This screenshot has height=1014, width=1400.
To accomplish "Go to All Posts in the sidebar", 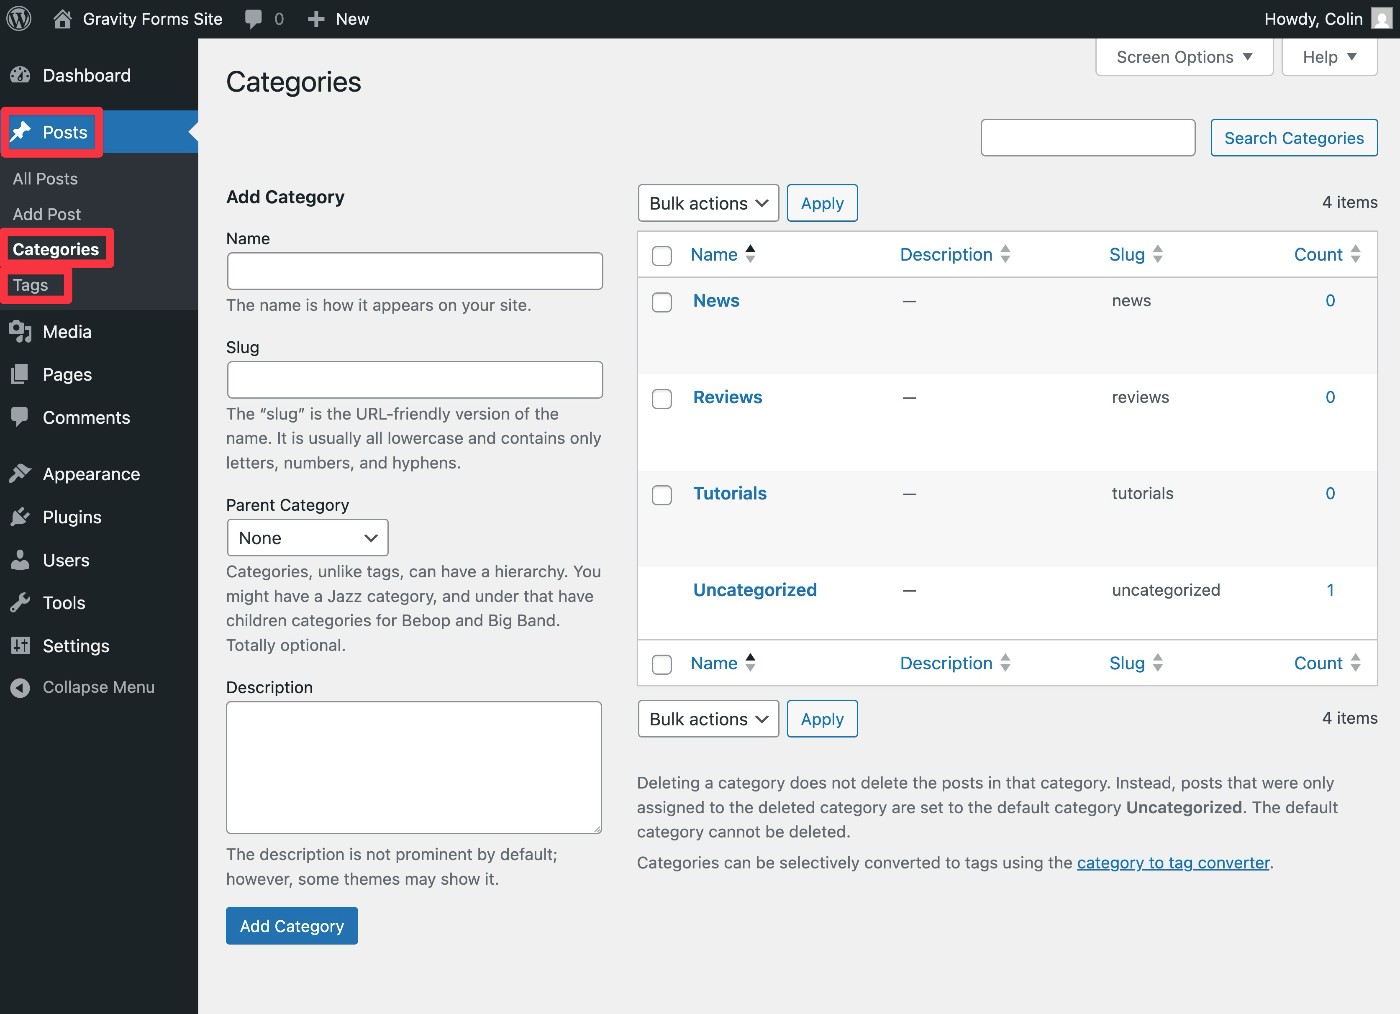I will [x=45, y=178].
